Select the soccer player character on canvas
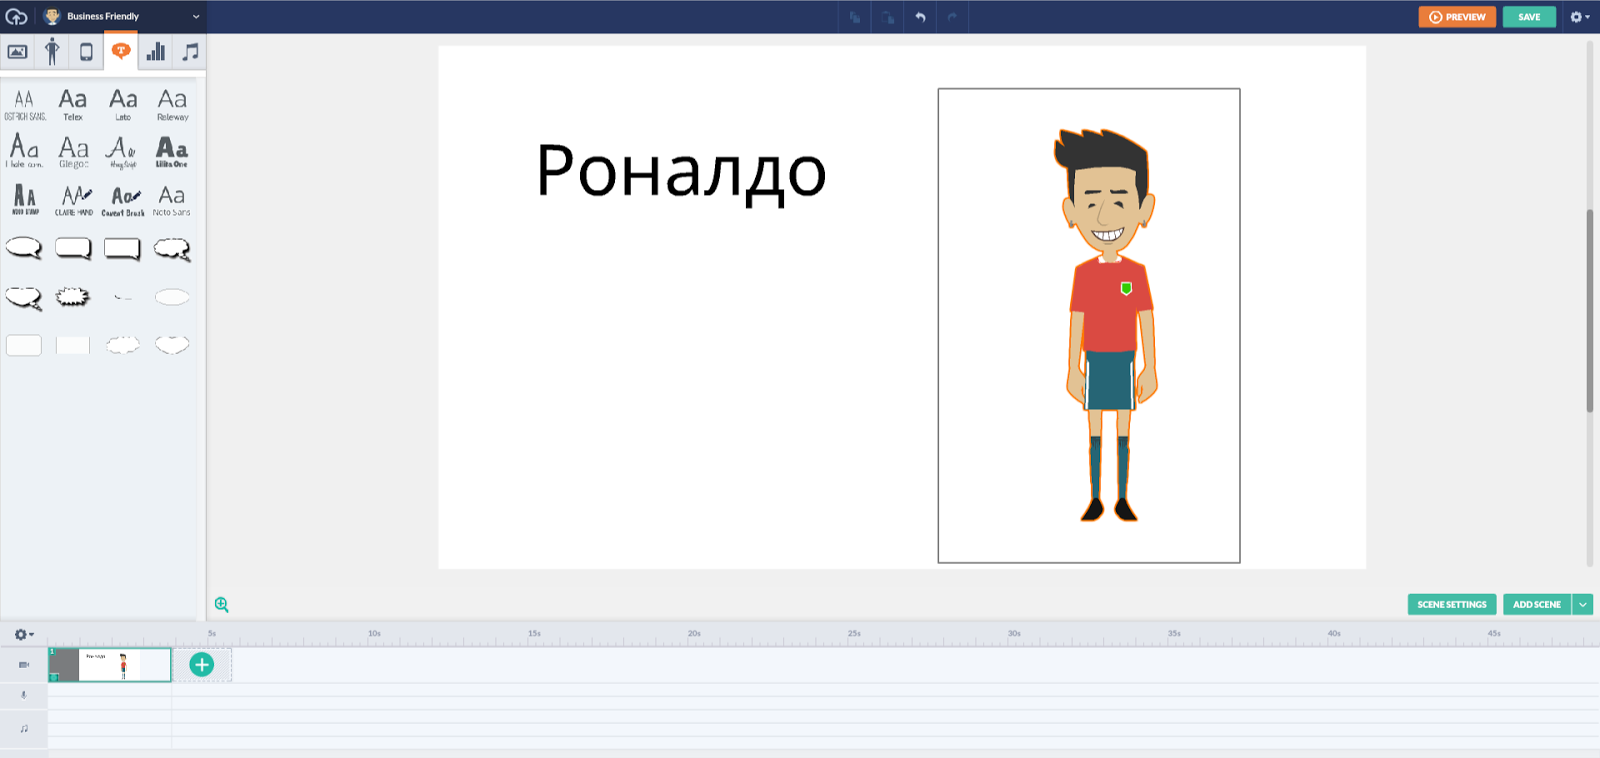Screen dimensions: 1600x758 1109,325
